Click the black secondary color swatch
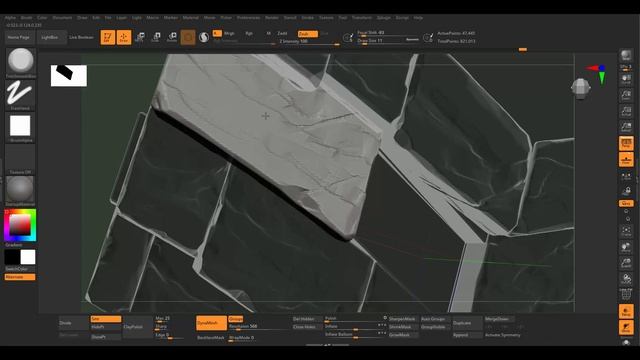The height and width of the screenshot is (360, 640). (x=12, y=257)
